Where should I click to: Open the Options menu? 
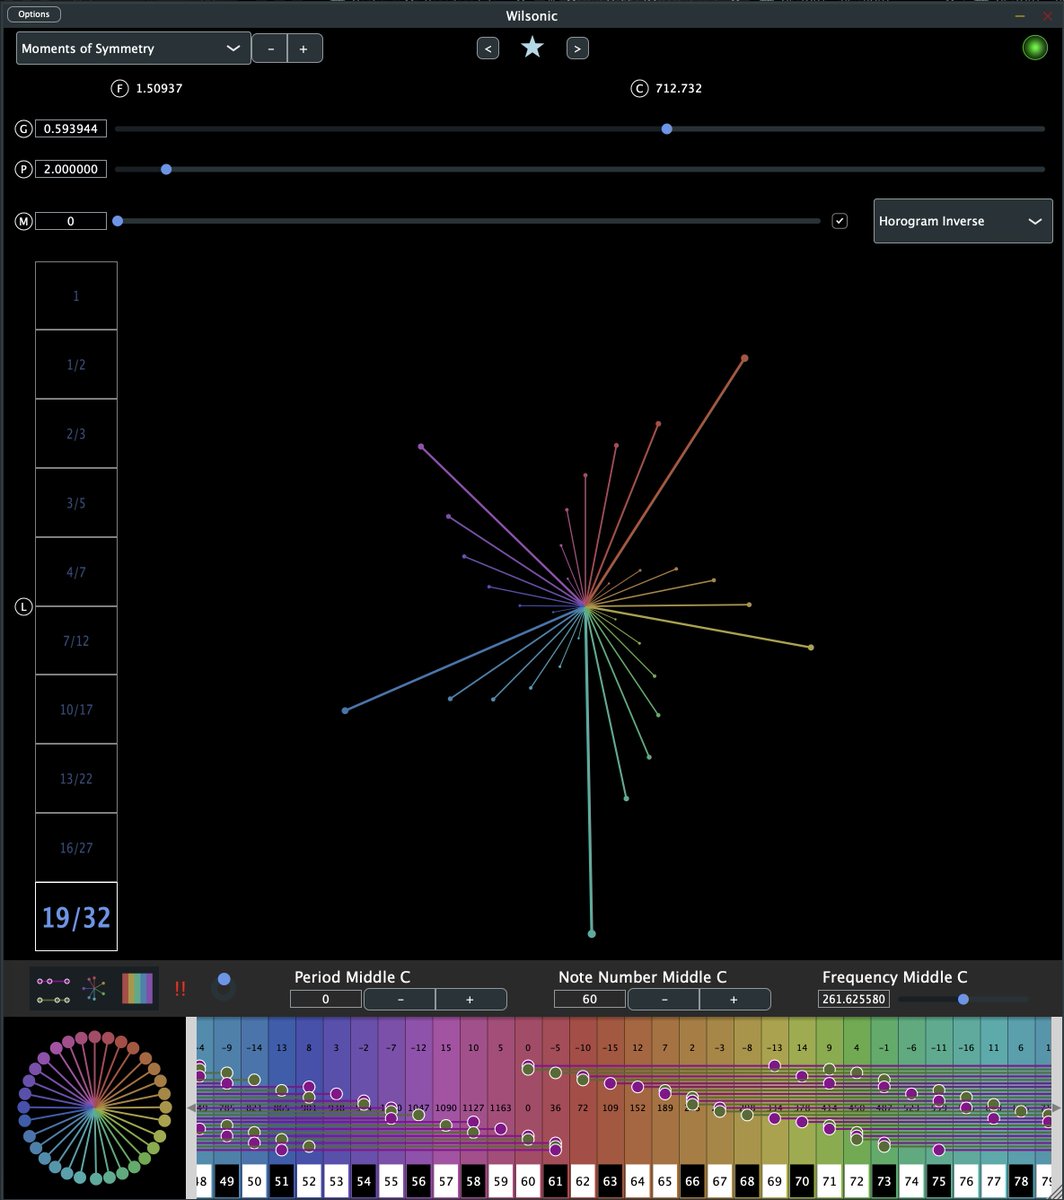pyautogui.click(x=33, y=14)
